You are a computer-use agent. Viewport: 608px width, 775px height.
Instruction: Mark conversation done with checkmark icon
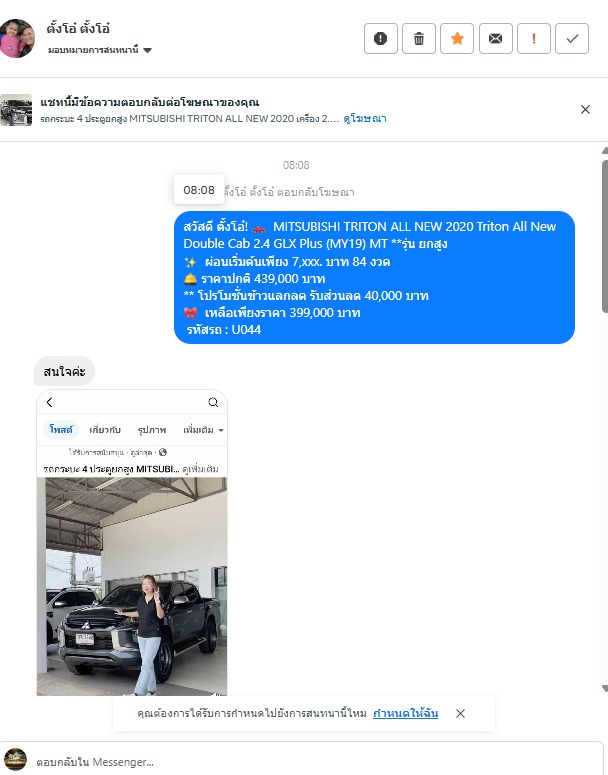point(572,39)
